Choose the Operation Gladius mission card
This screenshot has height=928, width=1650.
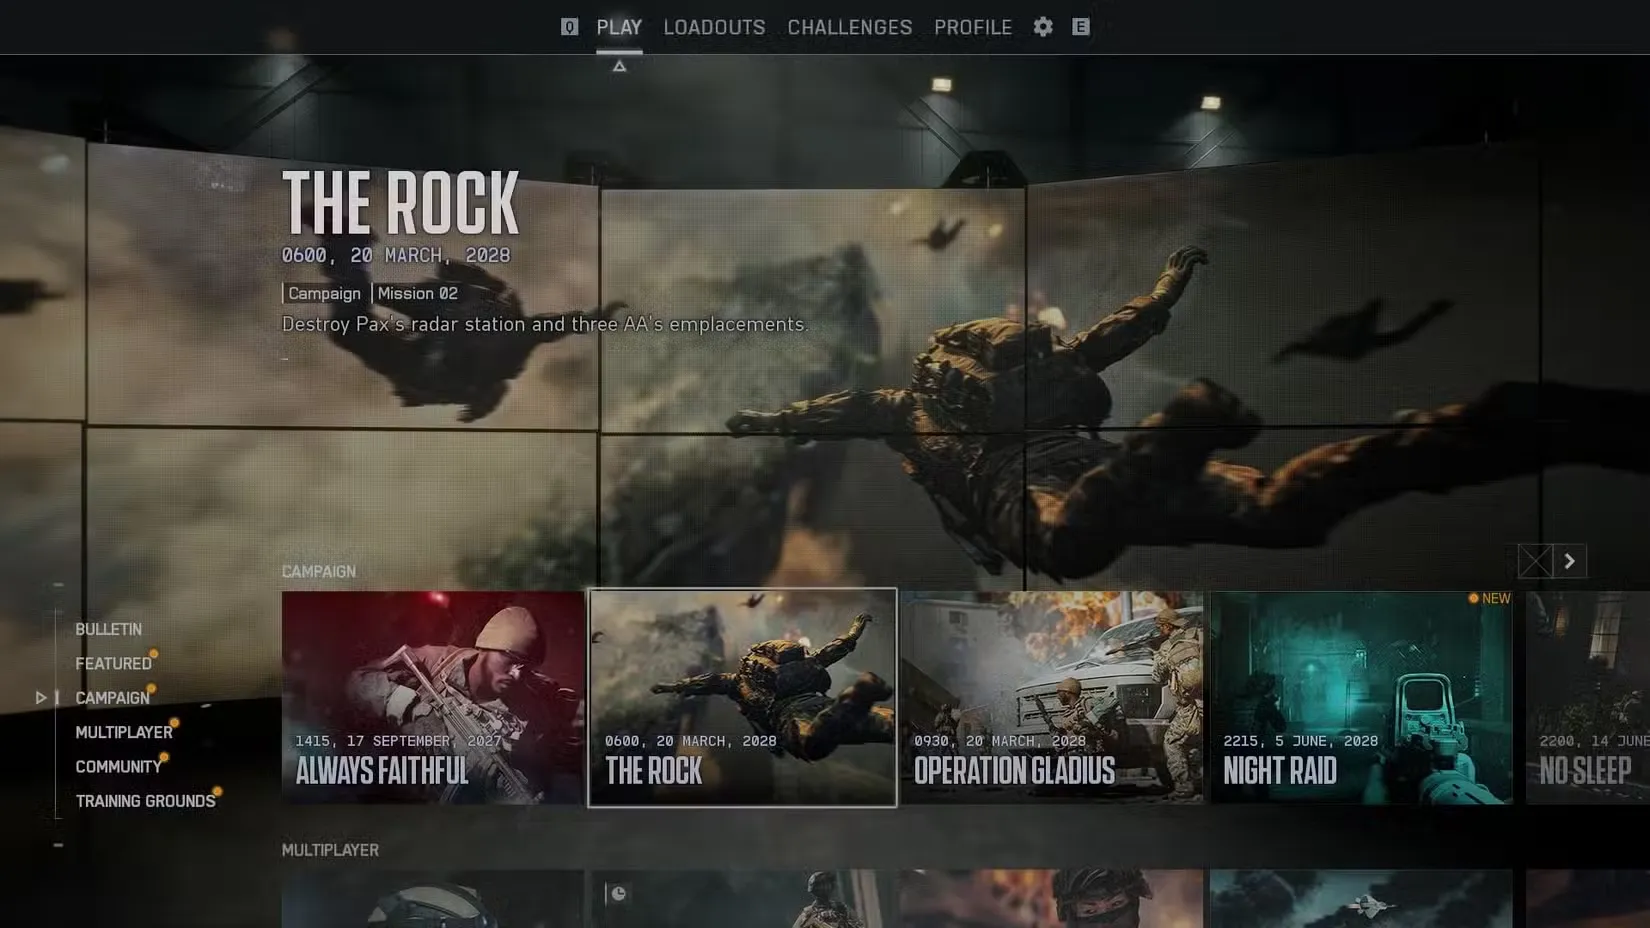coord(1052,697)
